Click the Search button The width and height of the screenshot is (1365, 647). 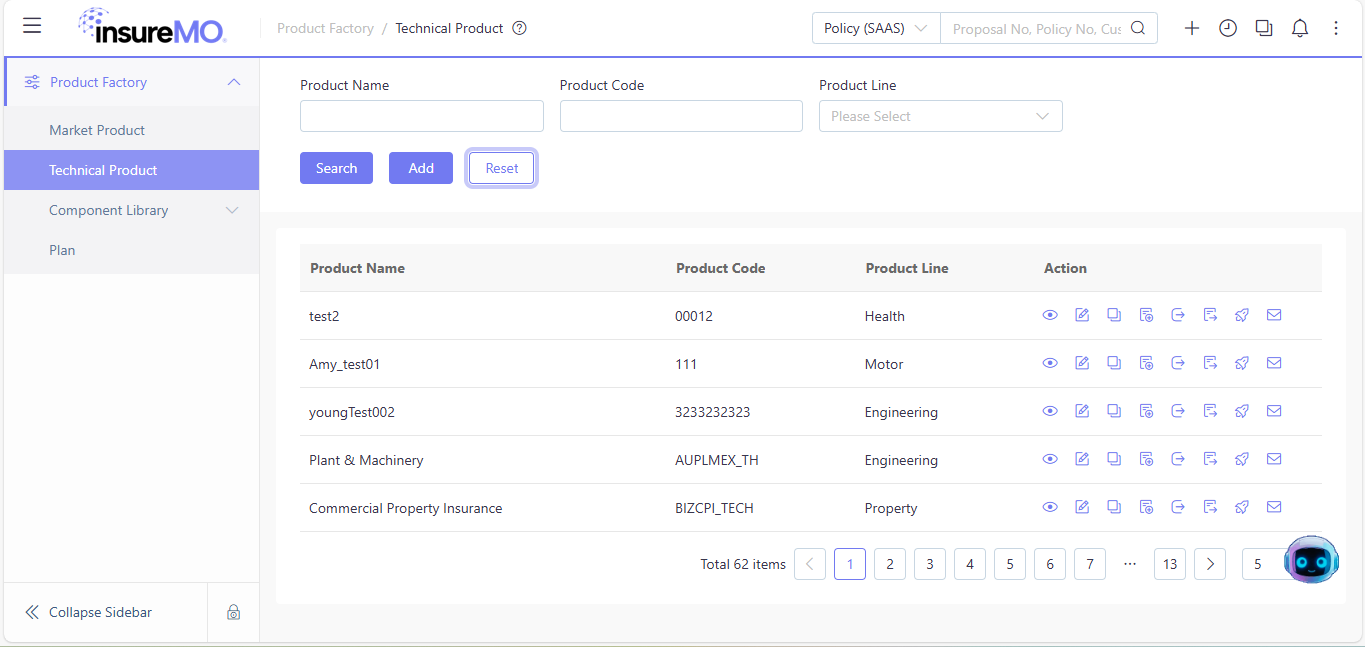(336, 168)
